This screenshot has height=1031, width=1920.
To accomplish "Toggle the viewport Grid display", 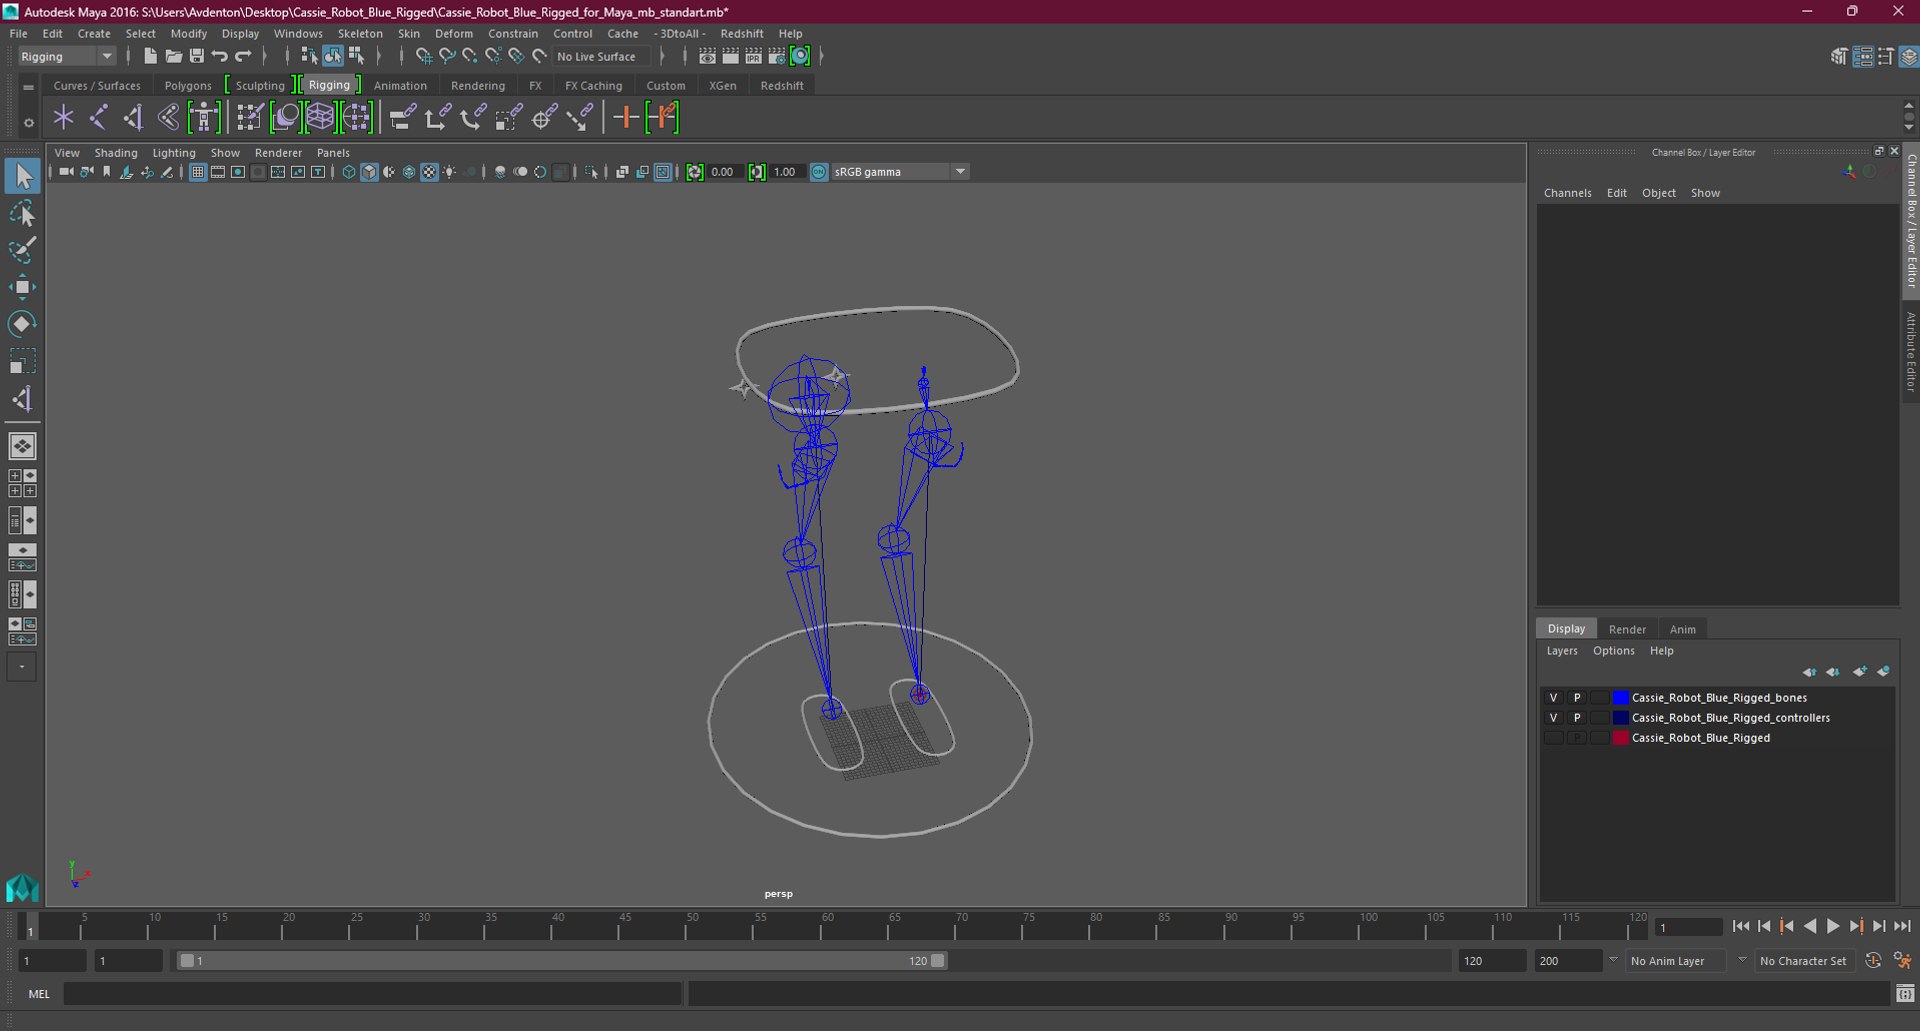I will 197,172.
